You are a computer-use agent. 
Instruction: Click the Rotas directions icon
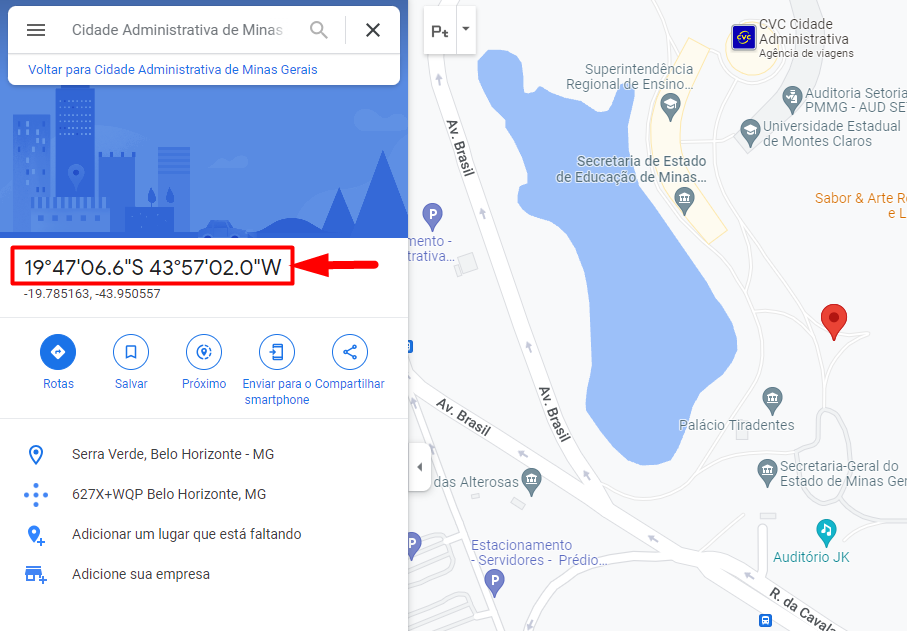[x=58, y=352]
